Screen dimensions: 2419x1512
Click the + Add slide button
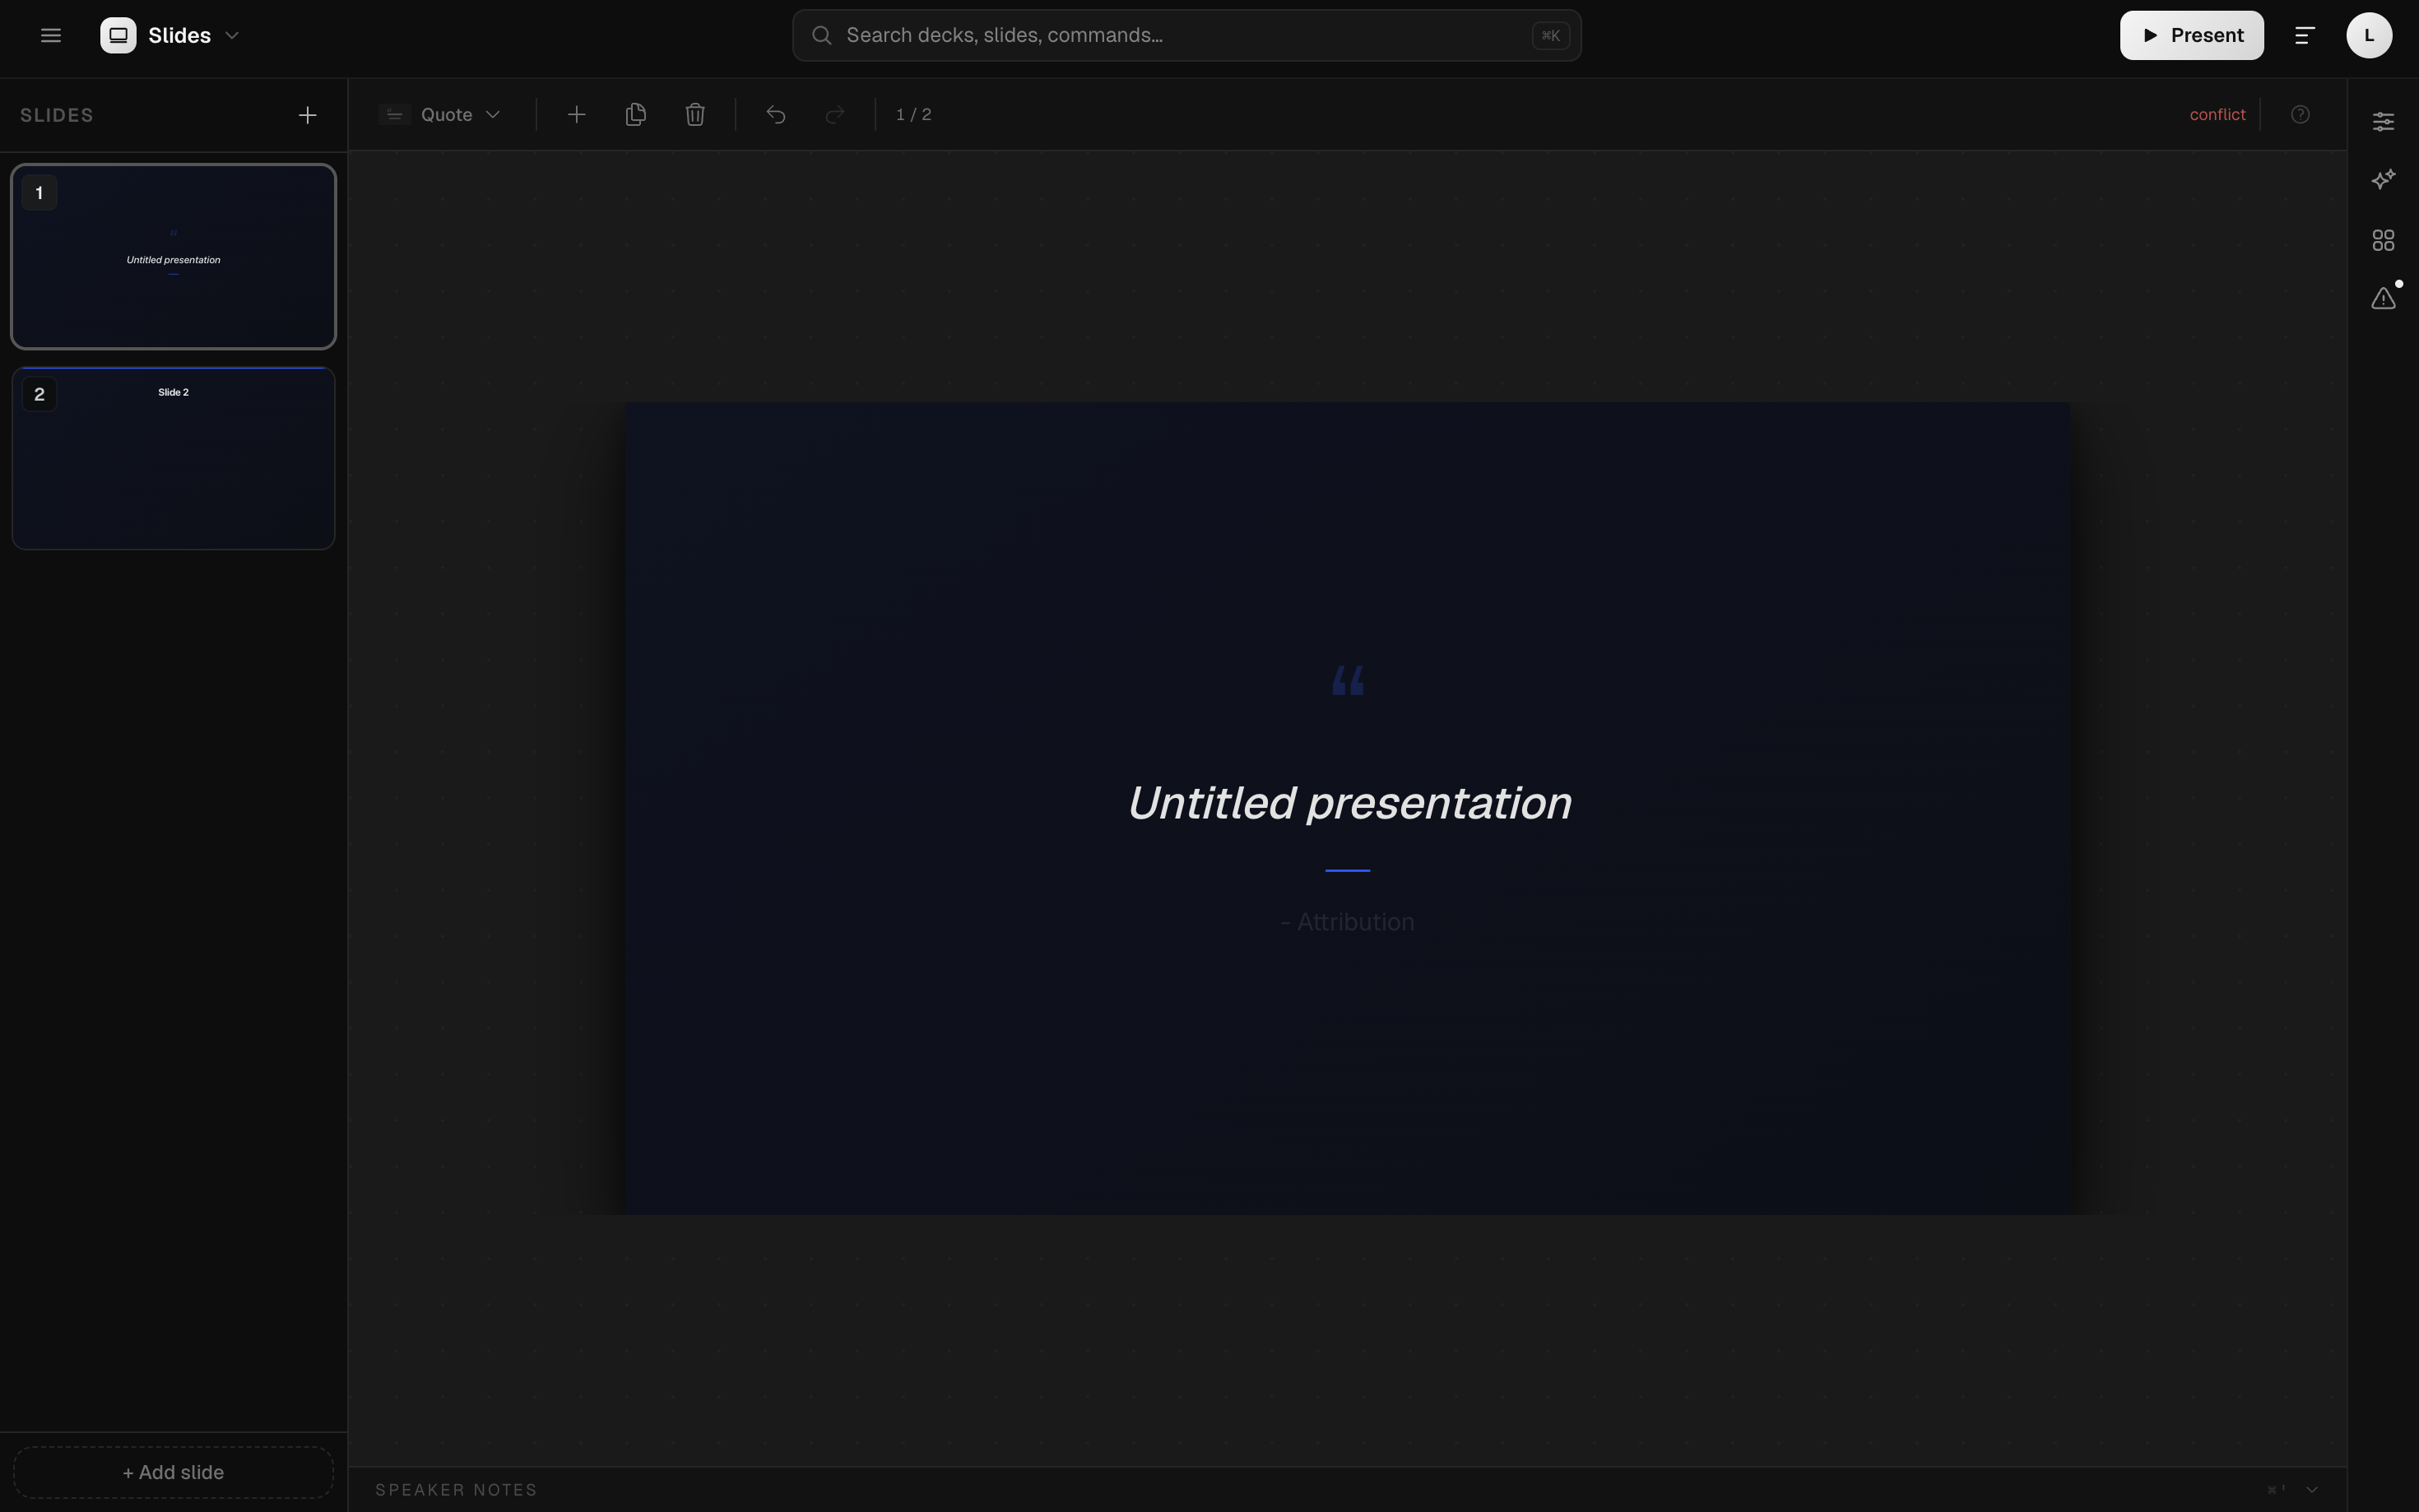[x=173, y=1472]
